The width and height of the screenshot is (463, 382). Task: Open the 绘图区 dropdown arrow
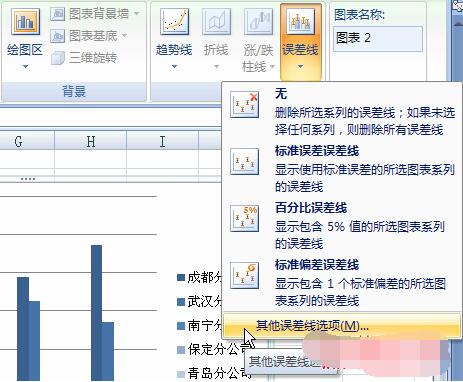click(25, 67)
